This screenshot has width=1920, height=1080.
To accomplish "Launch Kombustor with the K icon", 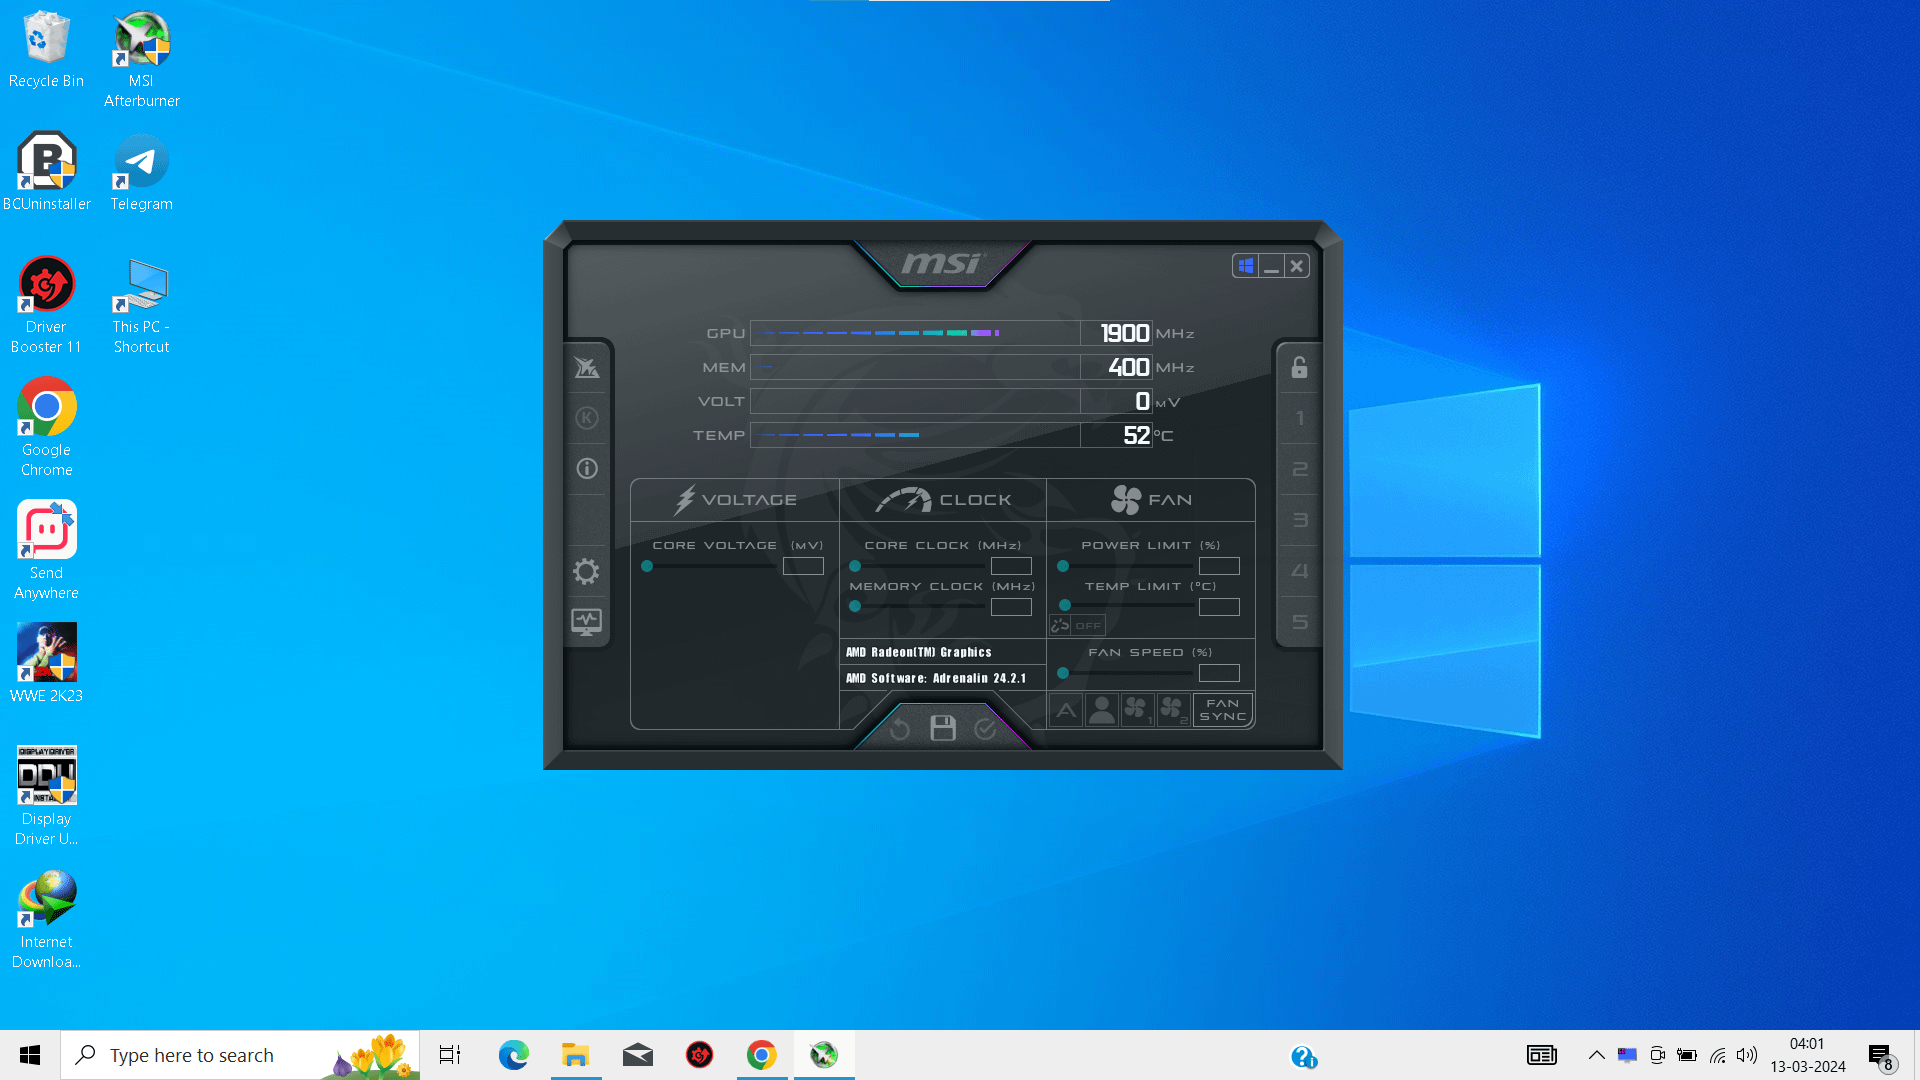I will (587, 418).
